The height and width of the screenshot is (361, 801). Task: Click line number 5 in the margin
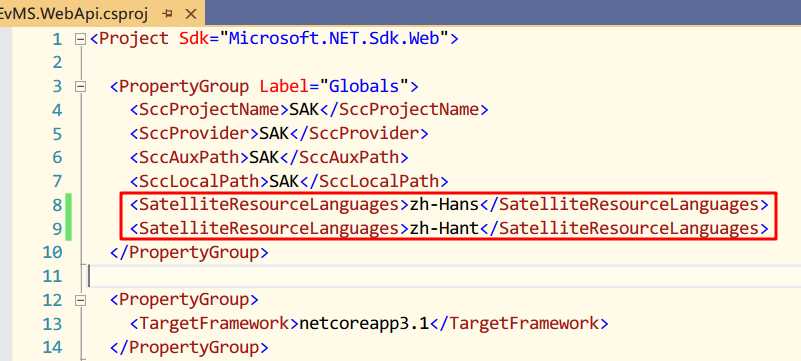(x=56, y=134)
